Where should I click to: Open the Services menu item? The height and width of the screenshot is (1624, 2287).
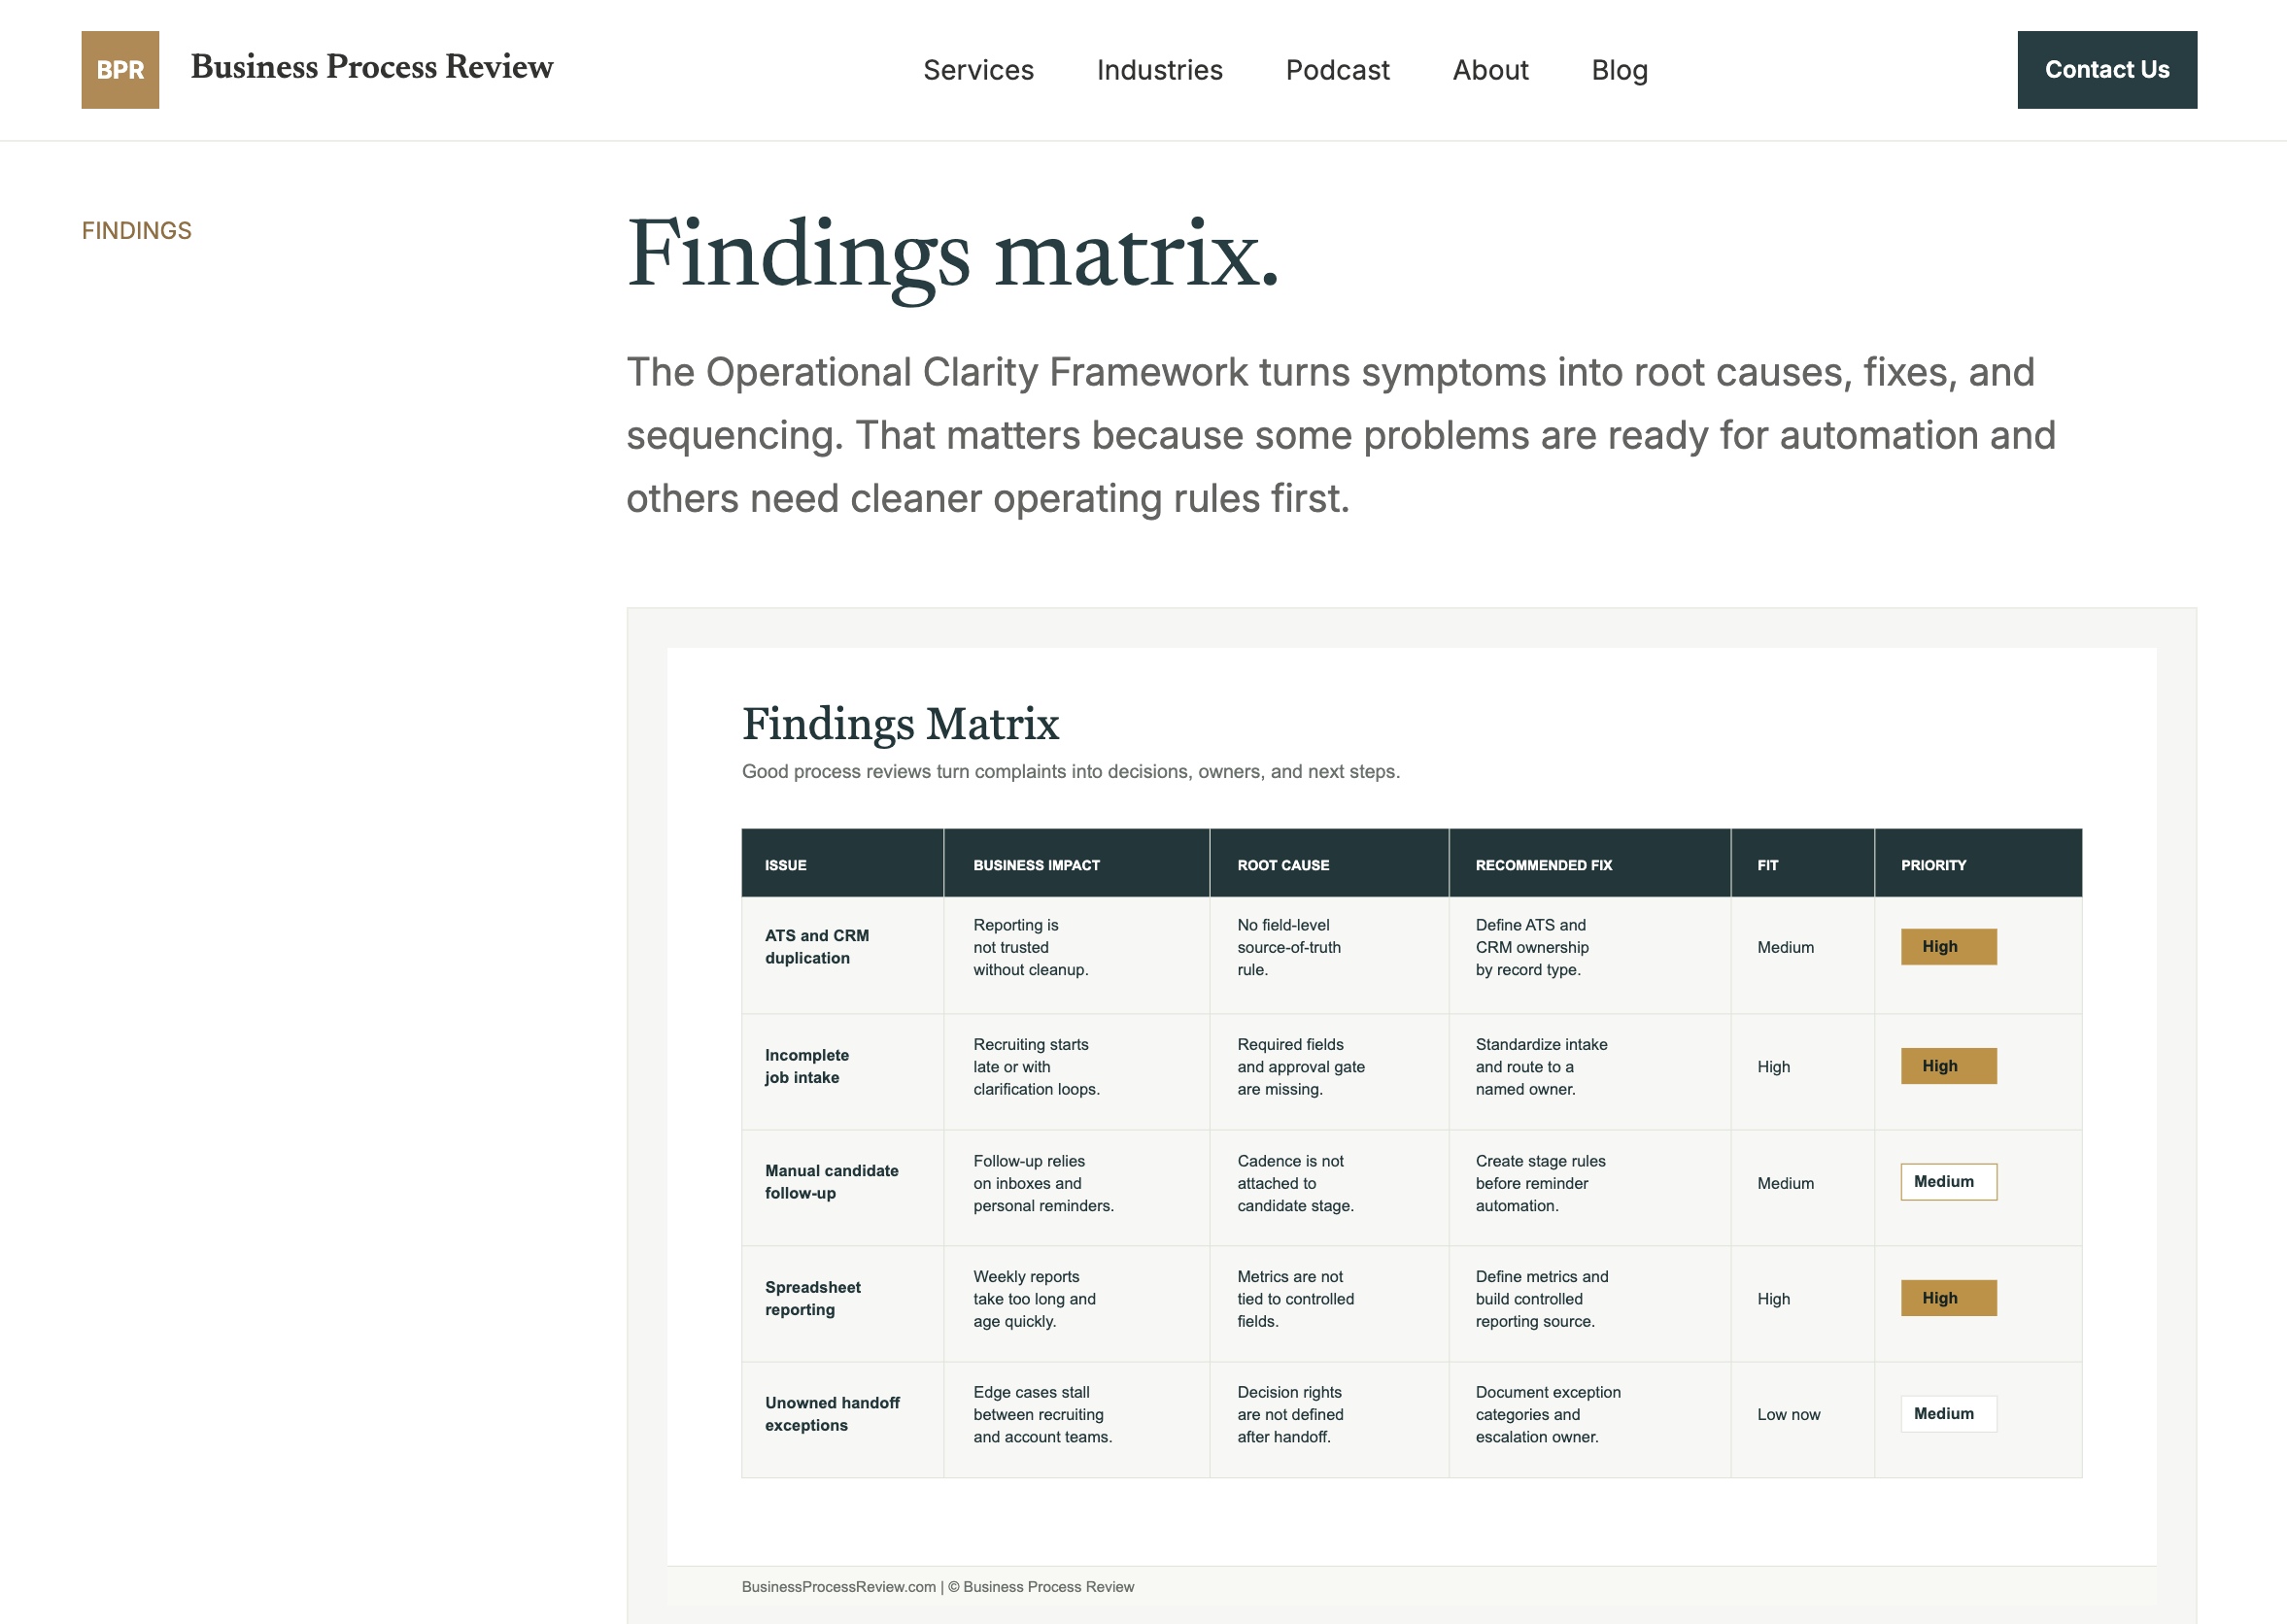point(978,70)
